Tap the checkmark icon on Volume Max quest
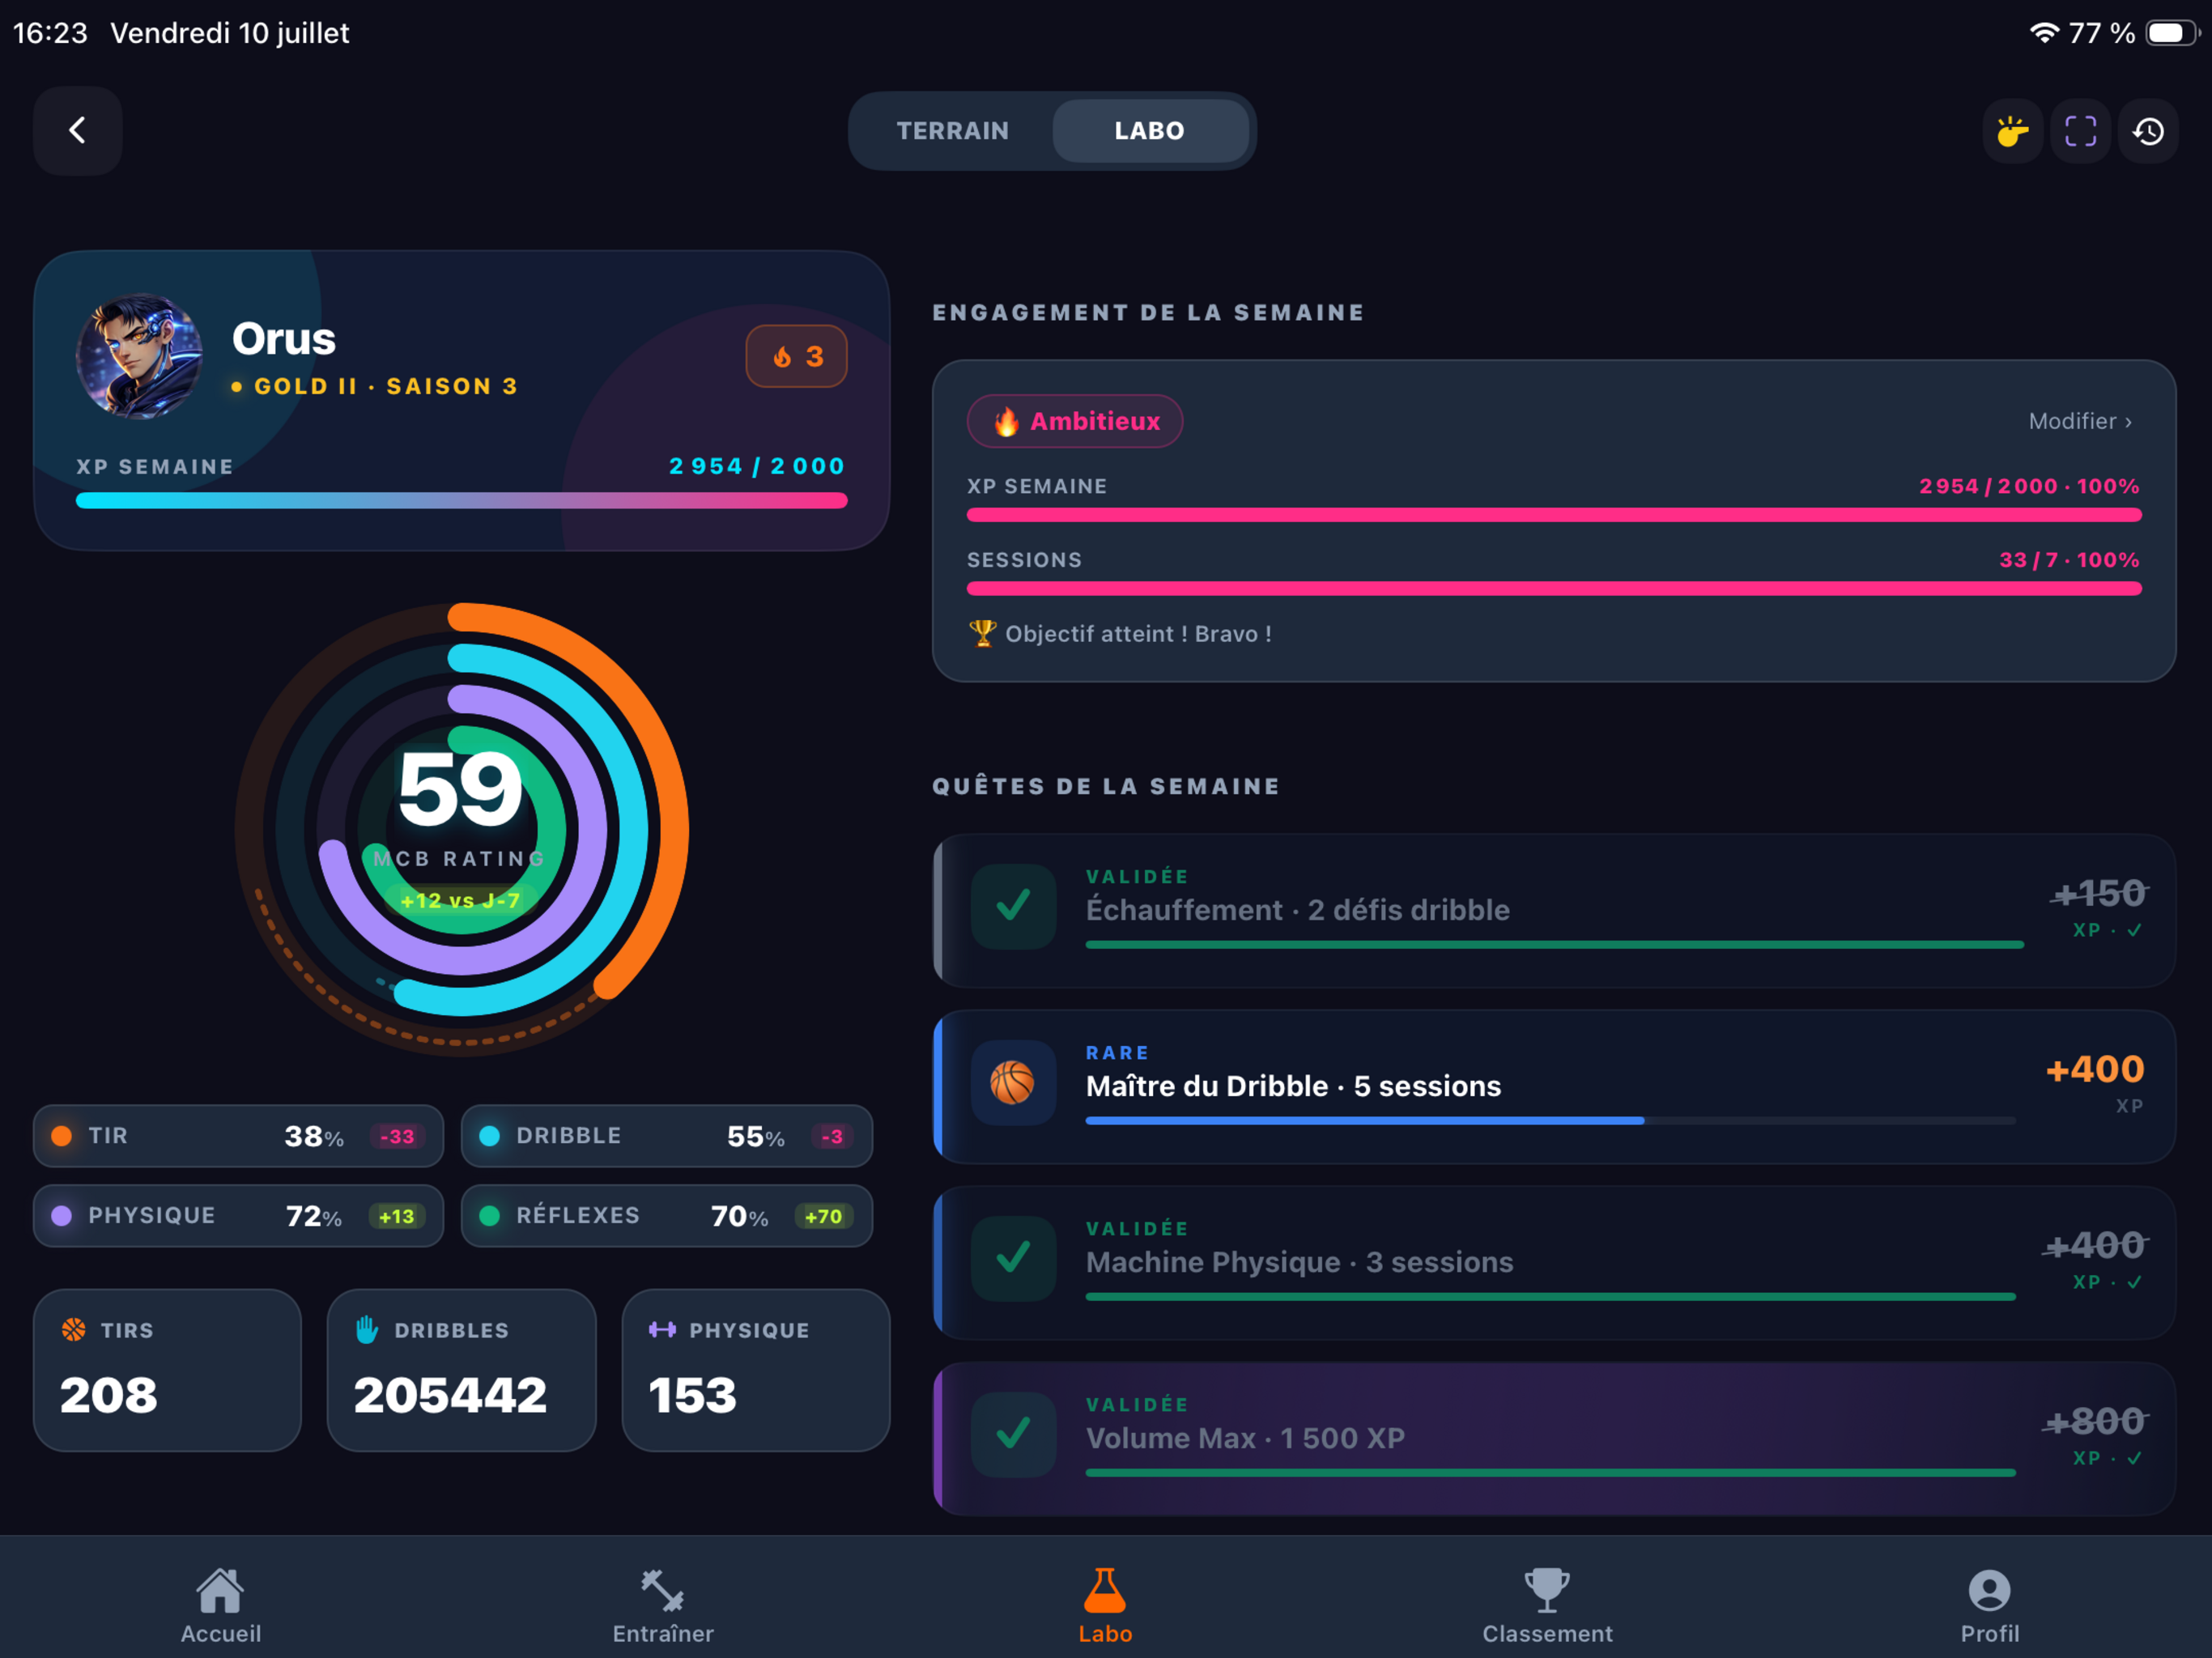The width and height of the screenshot is (2212, 1658). point(1013,1435)
